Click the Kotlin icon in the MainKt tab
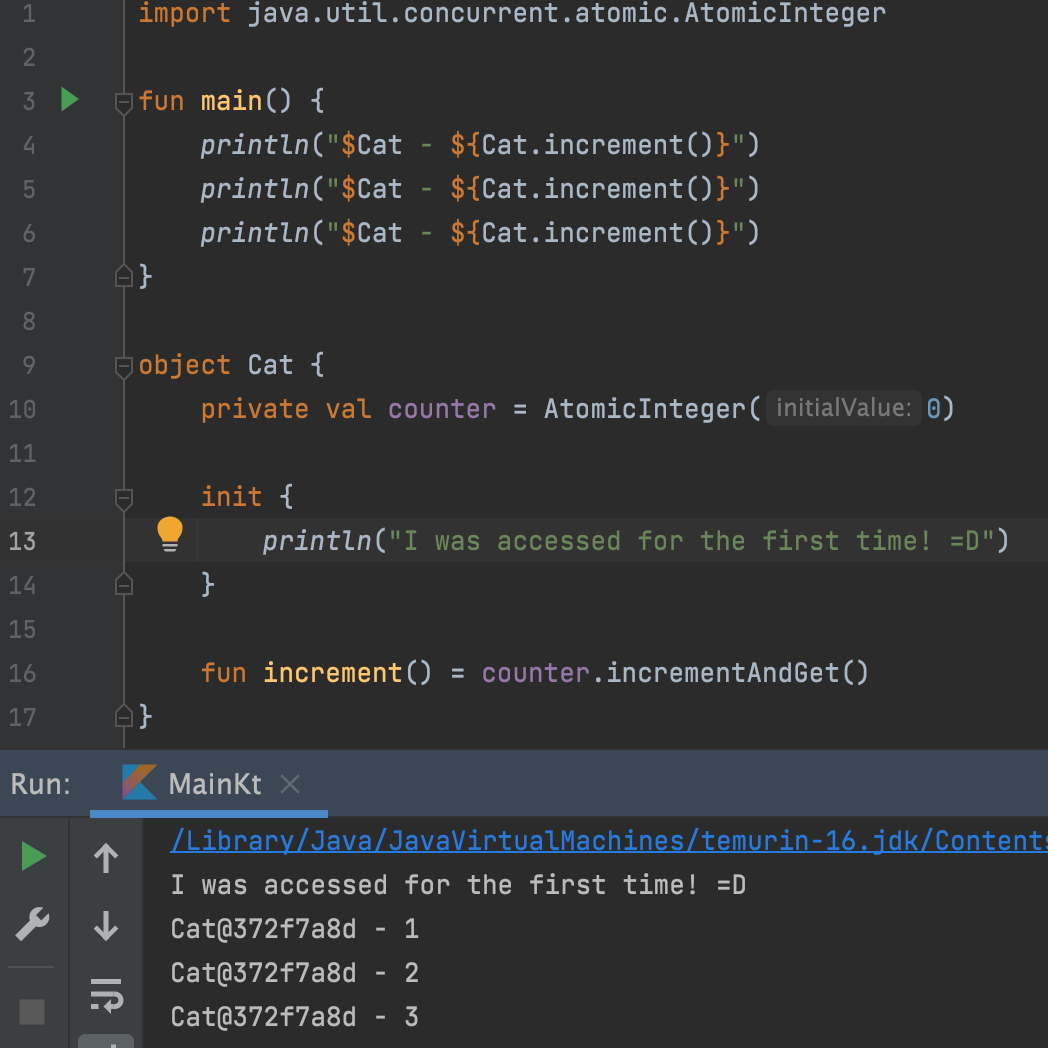Screen dimensions: 1048x1048 click(x=140, y=784)
